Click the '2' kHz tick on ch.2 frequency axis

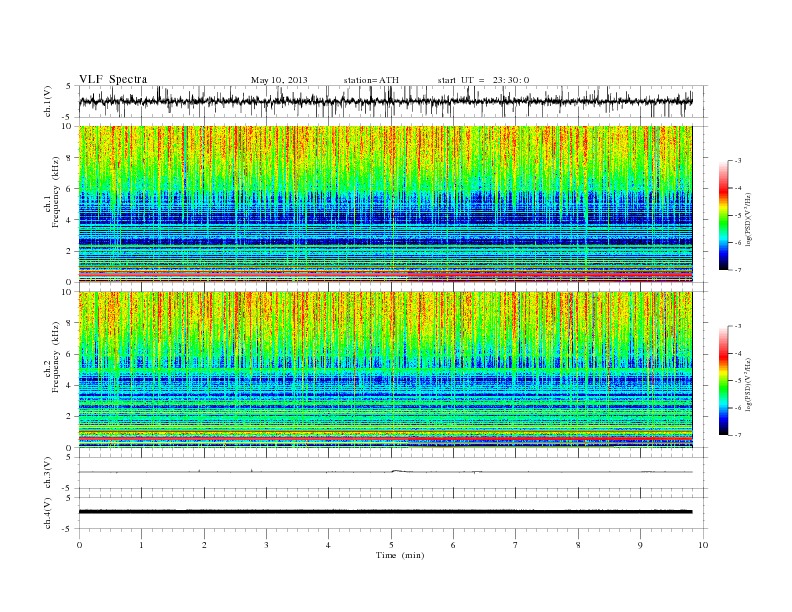pyautogui.click(x=70, y=417)
